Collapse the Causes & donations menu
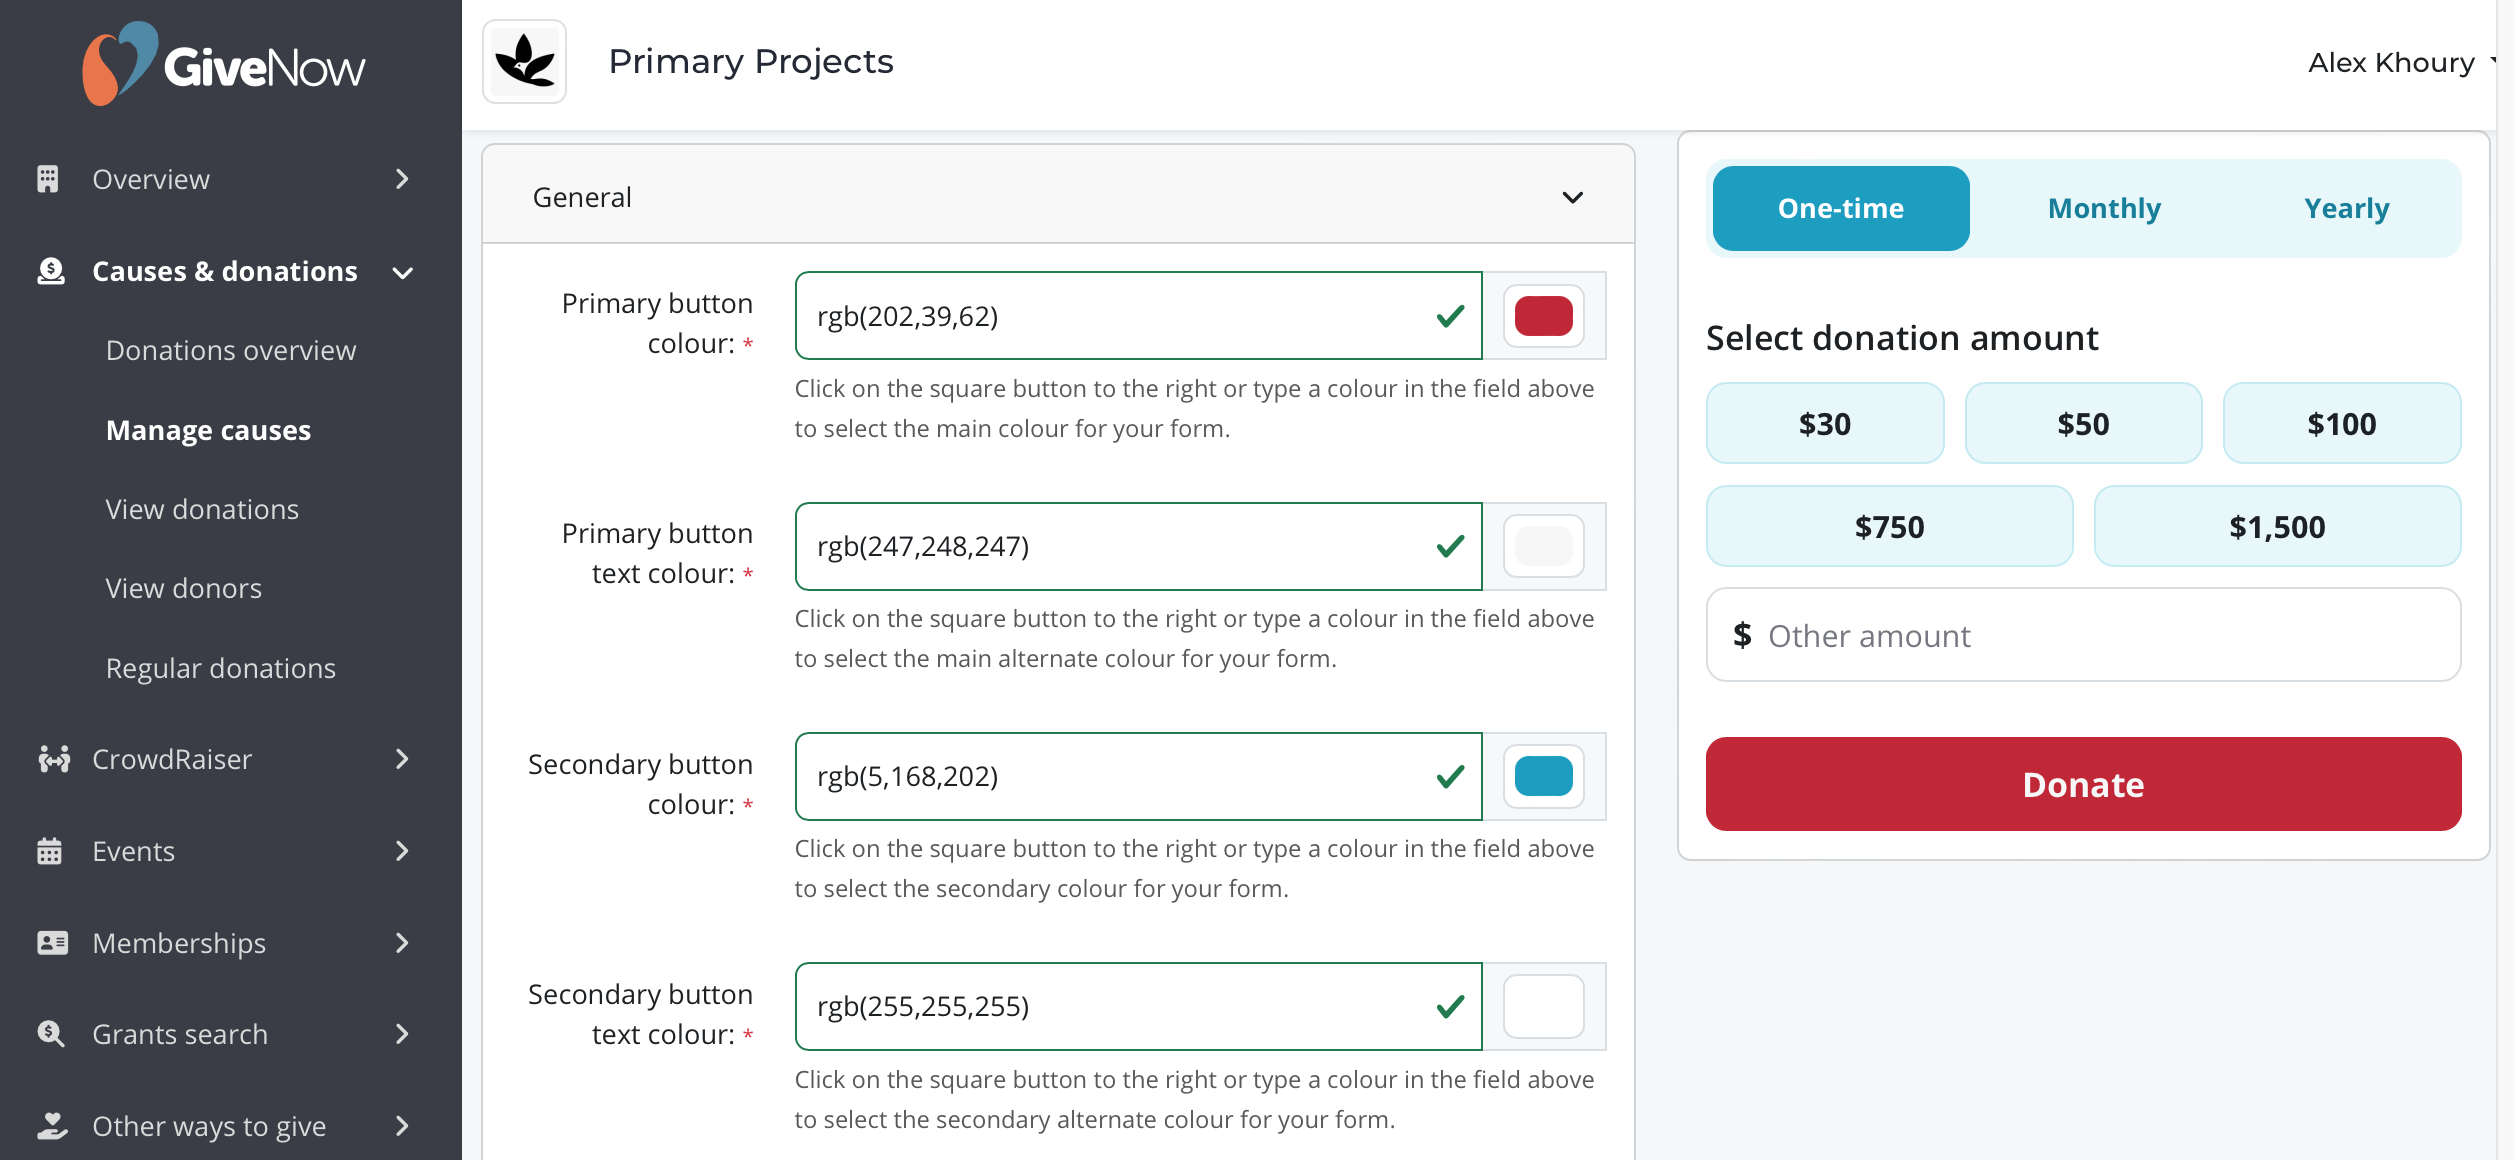Screen dimensions: 2514x1160 click(x=403, y=272)
